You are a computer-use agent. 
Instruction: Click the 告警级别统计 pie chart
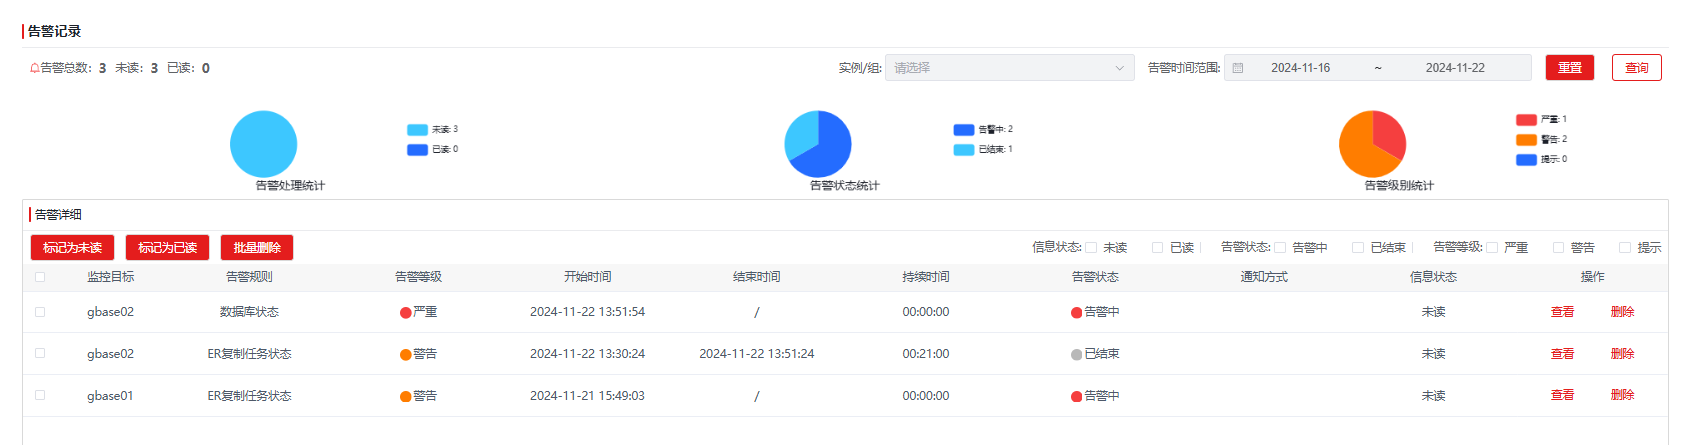[1372, 144]
